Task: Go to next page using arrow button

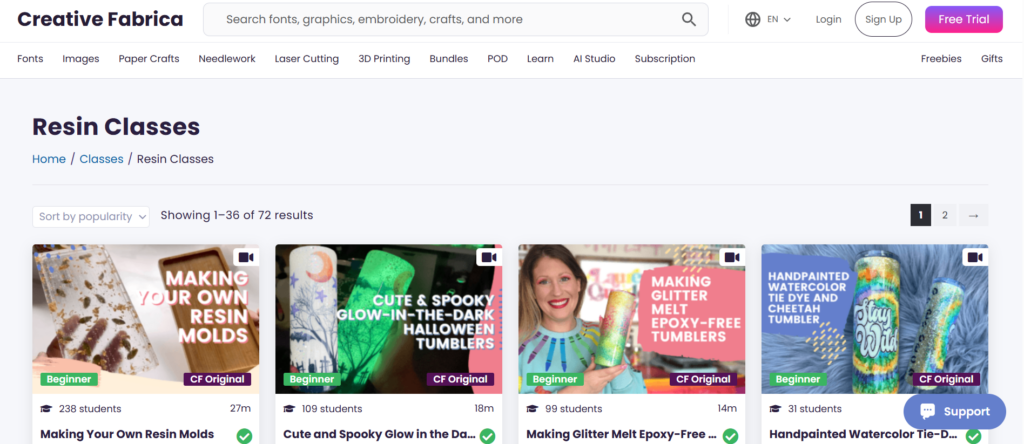Action: 975,215
